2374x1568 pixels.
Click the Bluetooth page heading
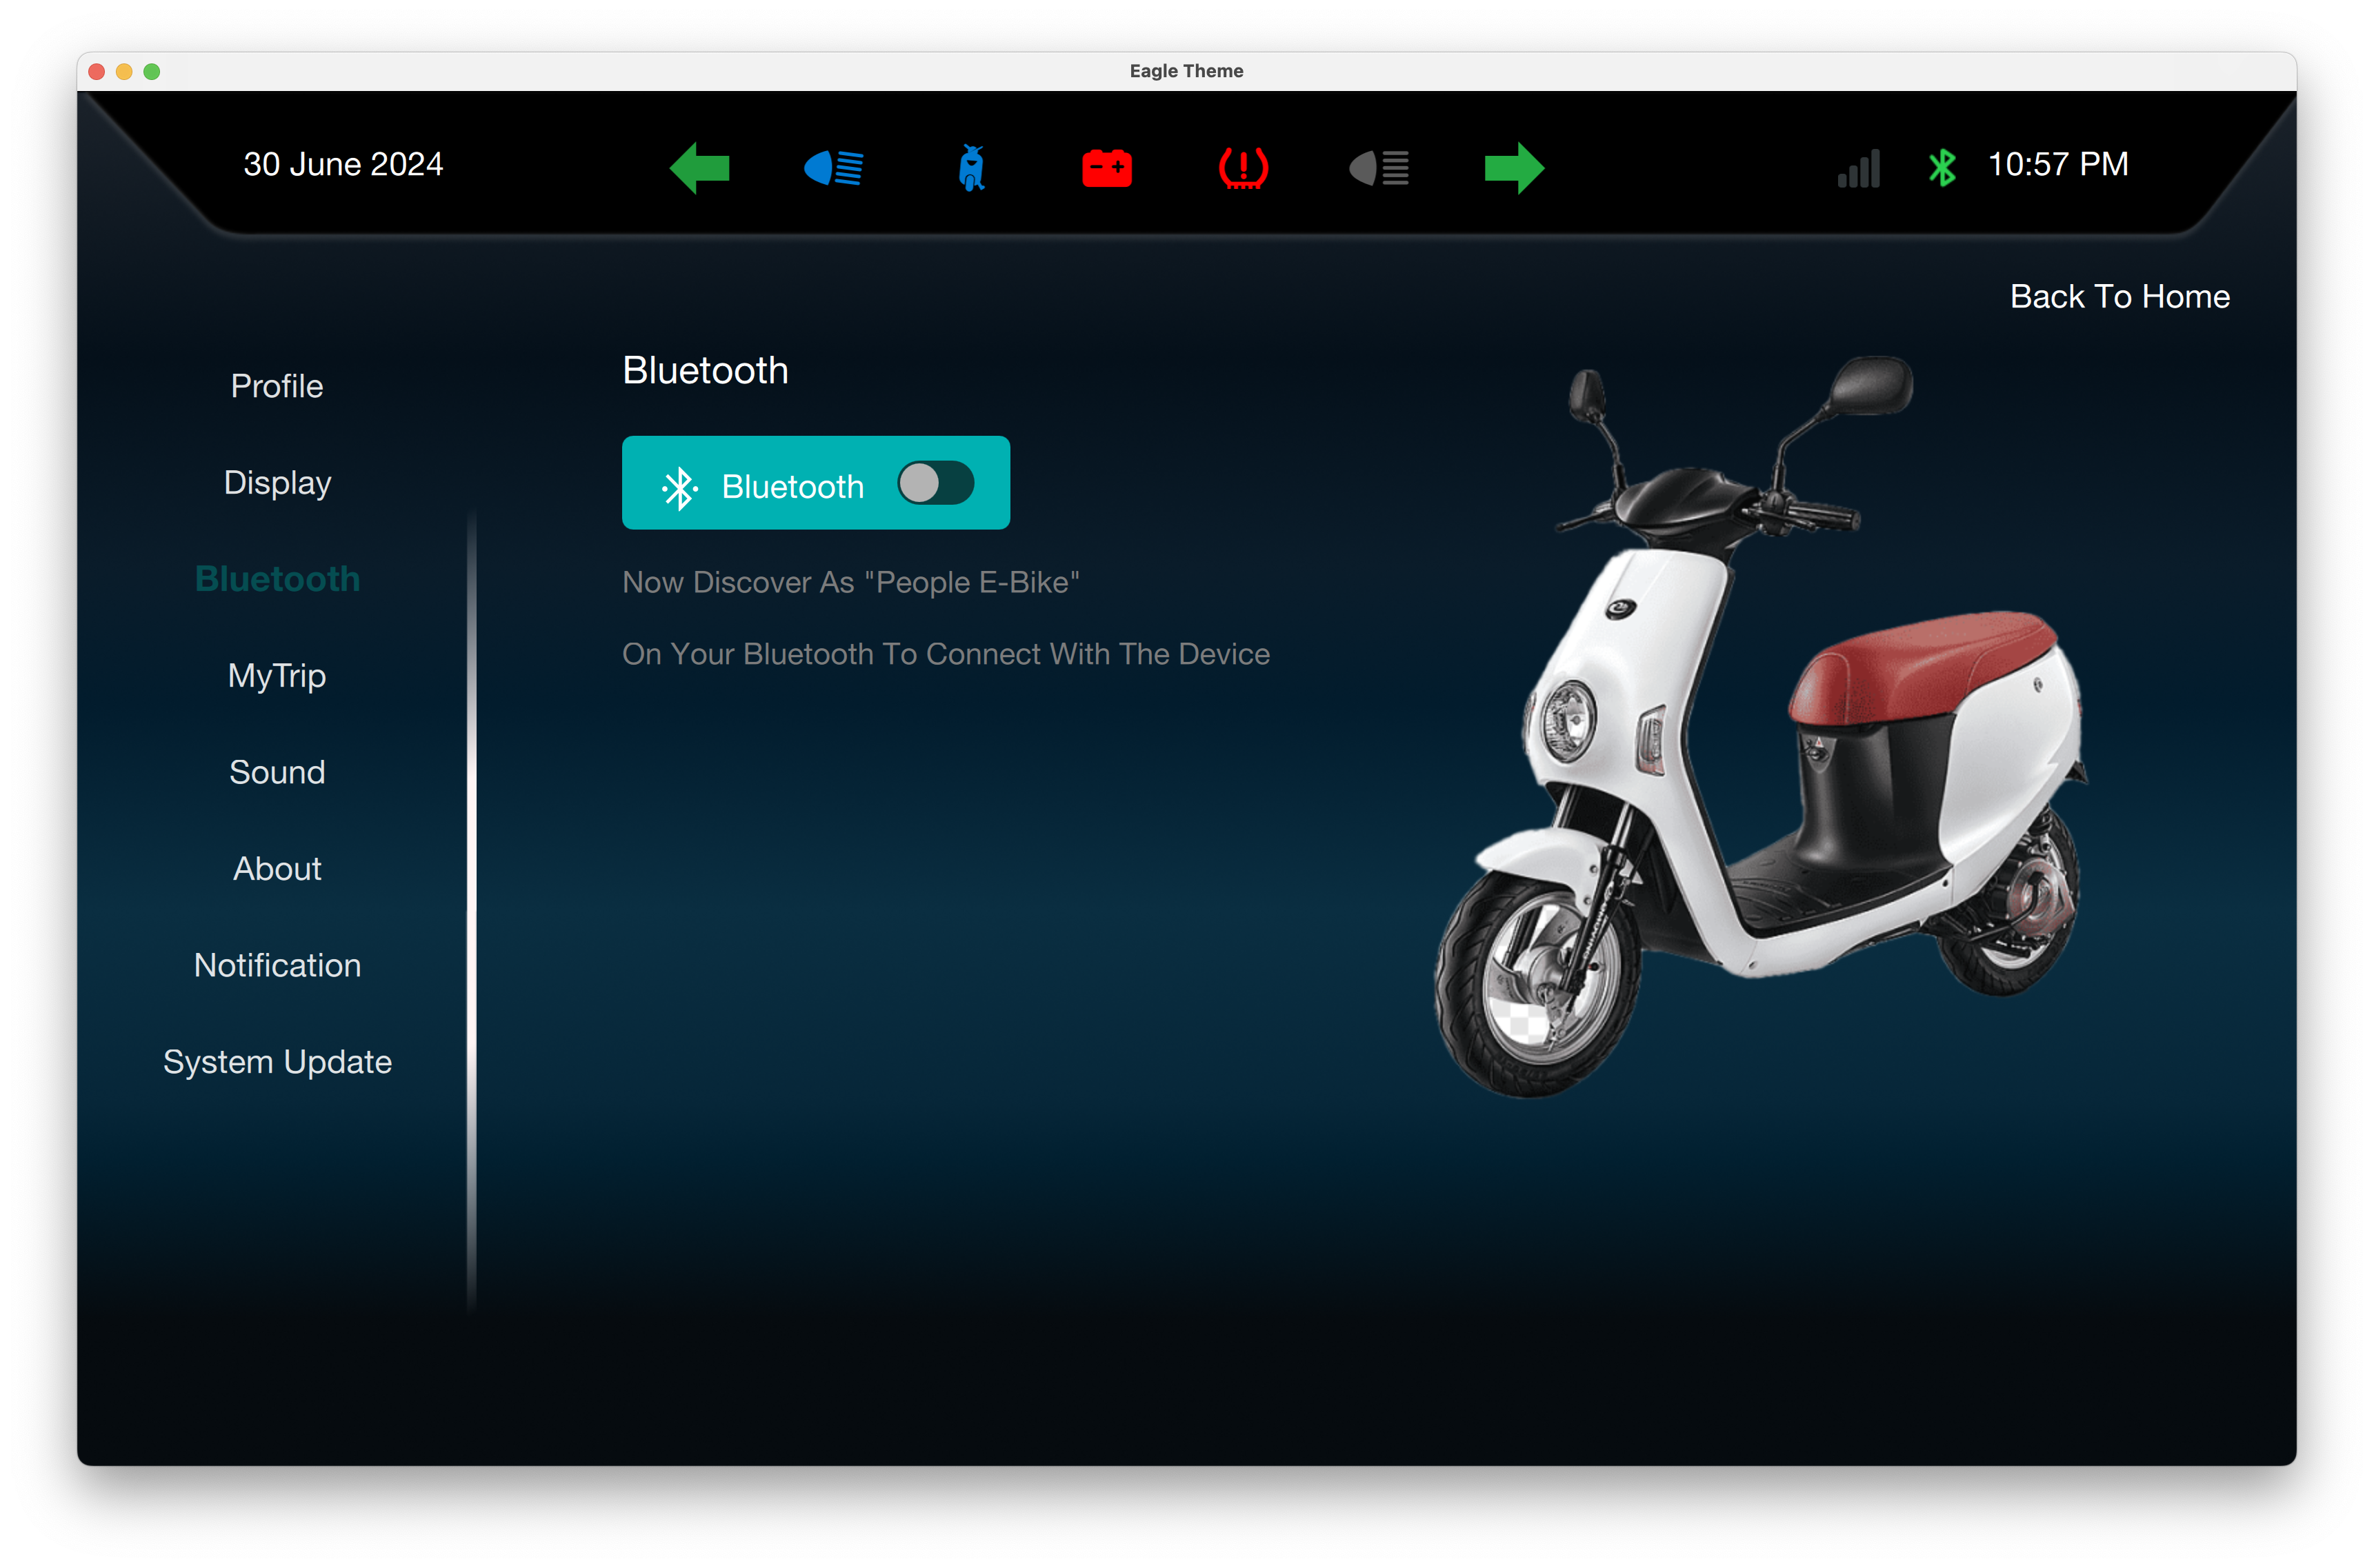point(705,370)
